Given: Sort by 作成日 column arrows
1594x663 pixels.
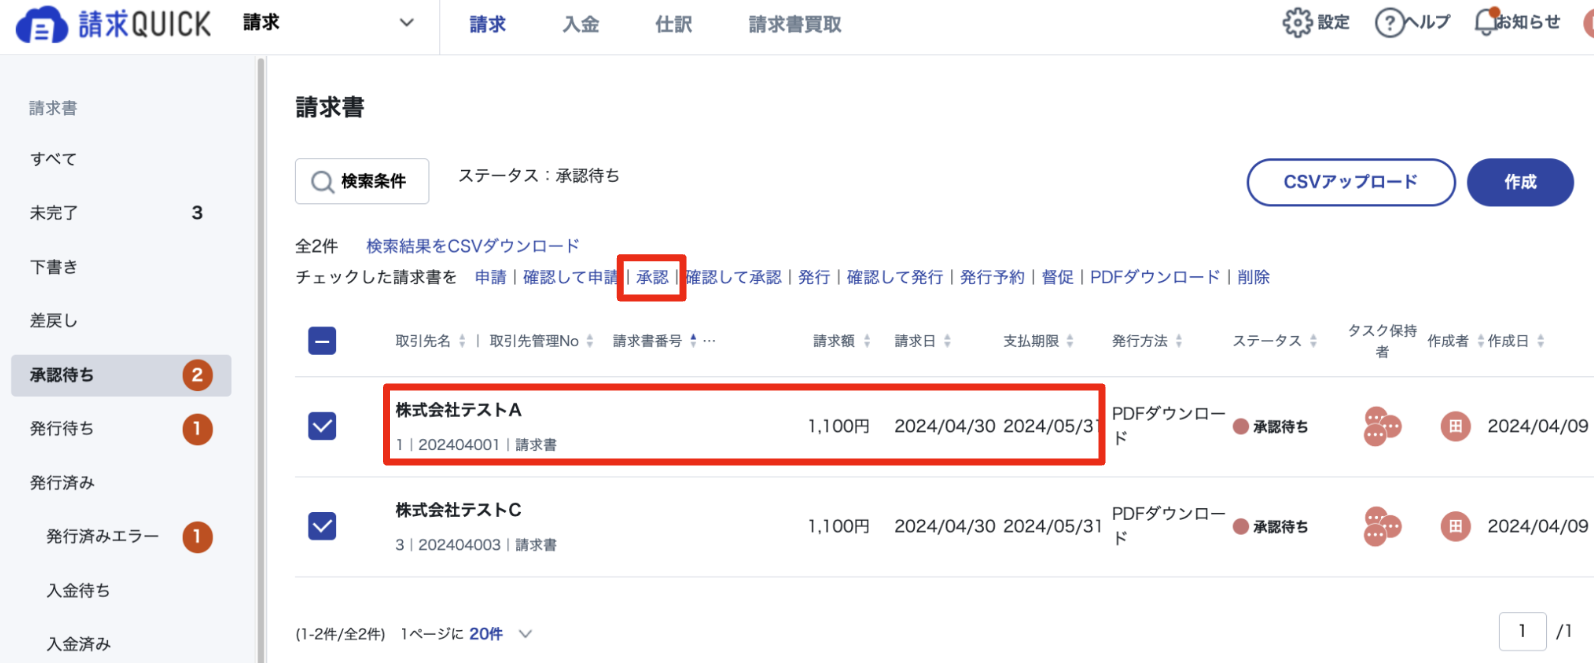Looking at the screenshot, I should 1541,341.
